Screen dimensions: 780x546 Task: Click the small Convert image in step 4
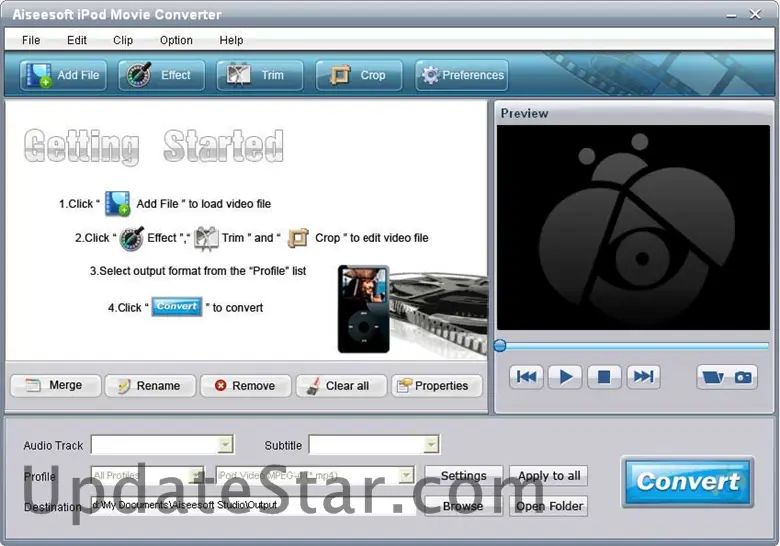click(177, 306)
